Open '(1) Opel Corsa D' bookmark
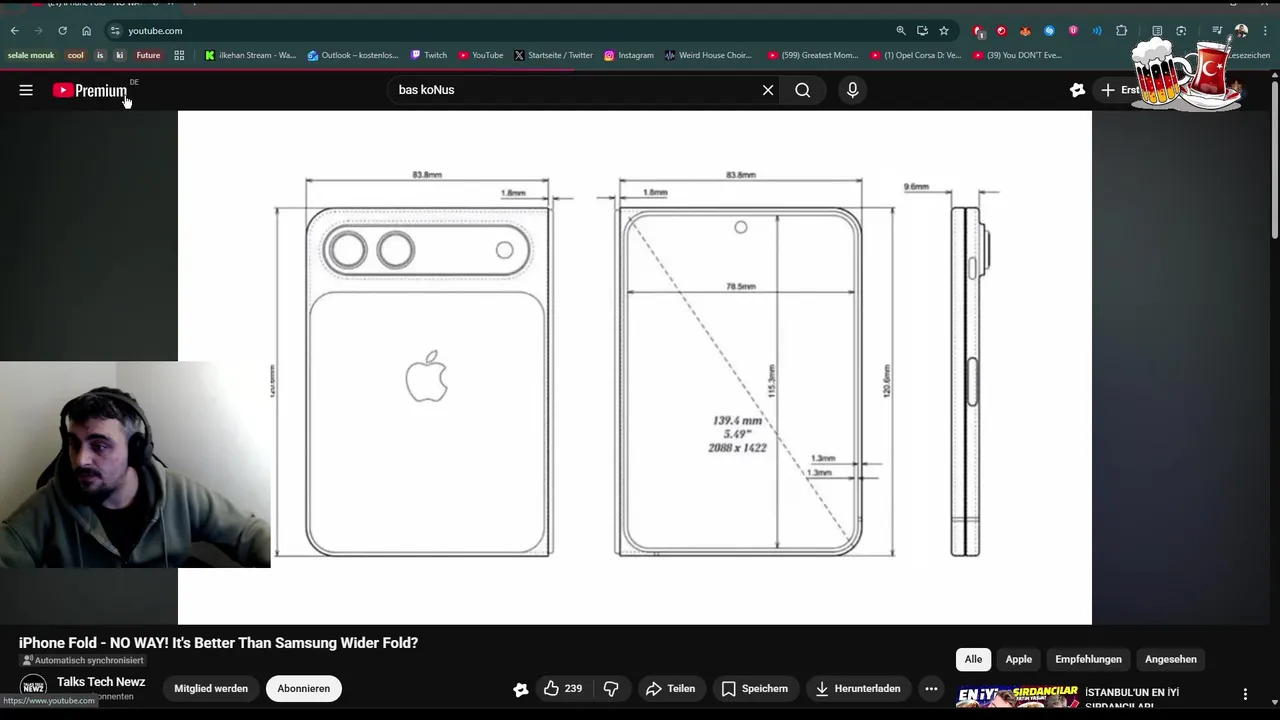 click(x=916, y=55)
